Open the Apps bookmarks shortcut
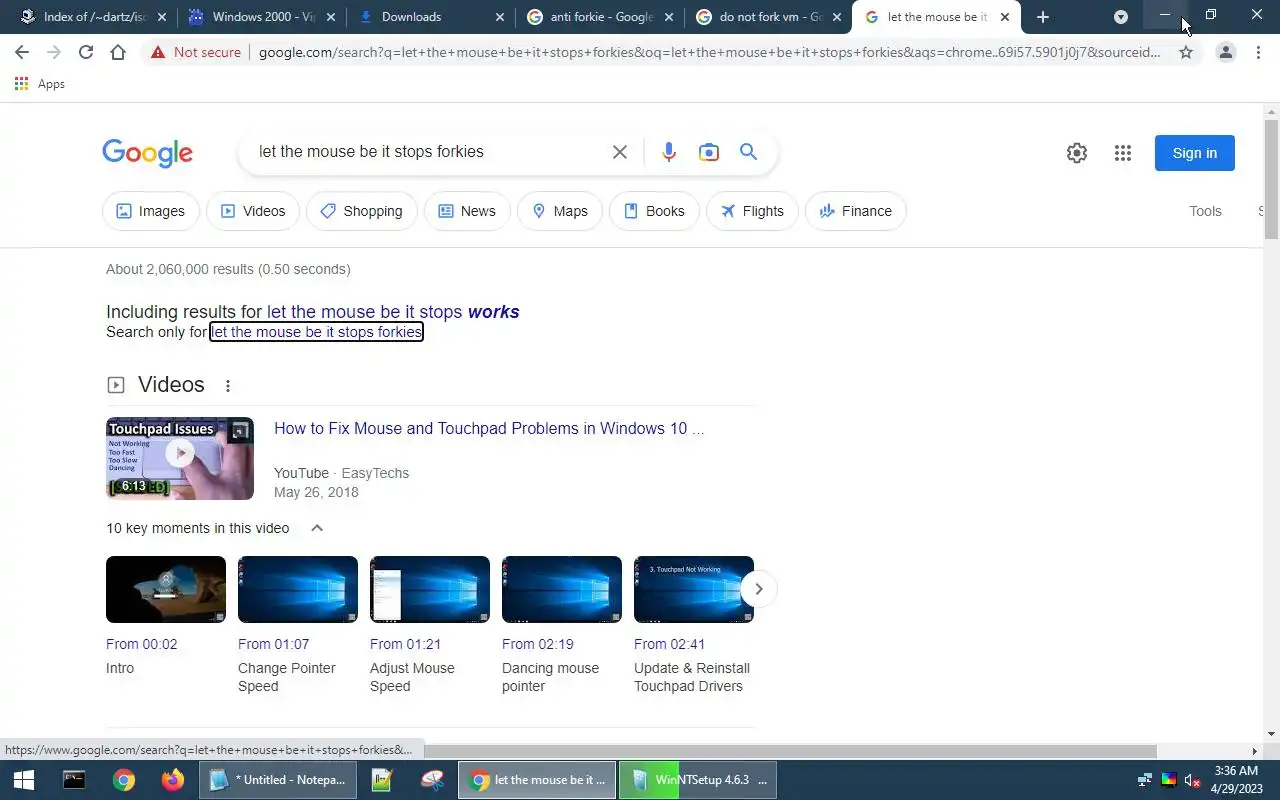This screenshot has width=1280, height=800. (40, 84)
